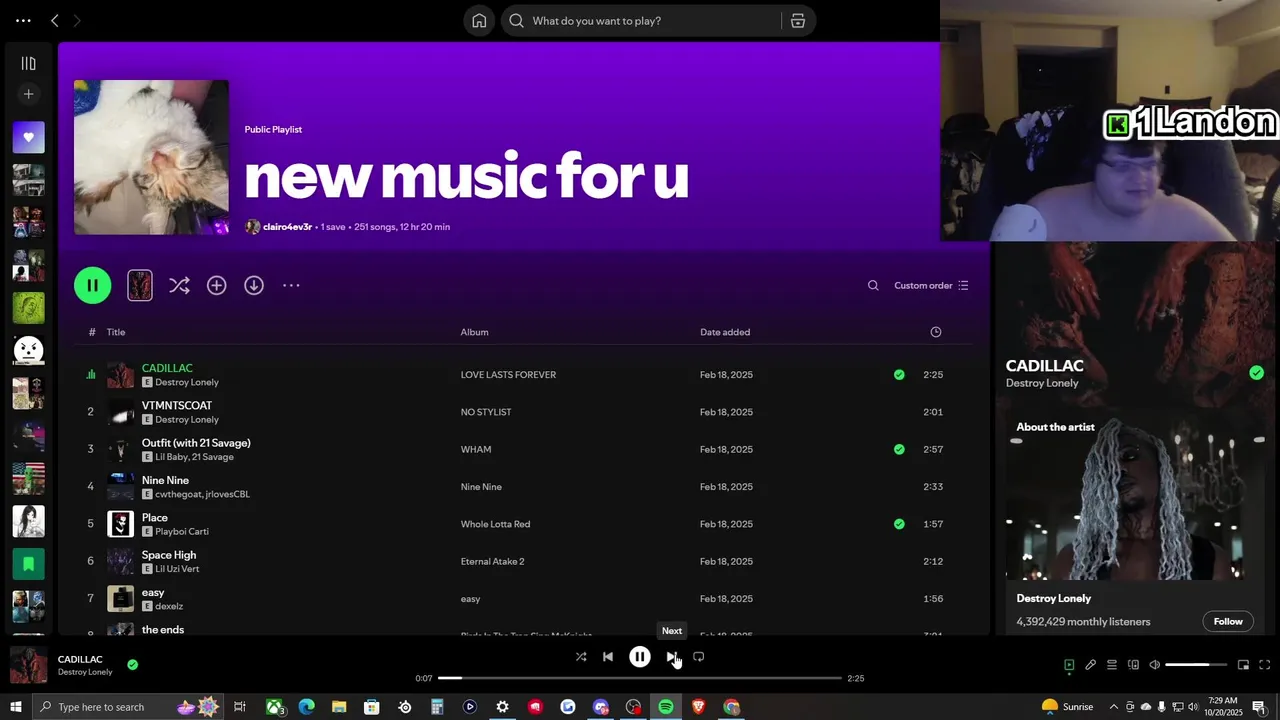Toggle saved checkmark on CADILLAC row
Viewport: 1280px width, 720px height.
point(899,375)
